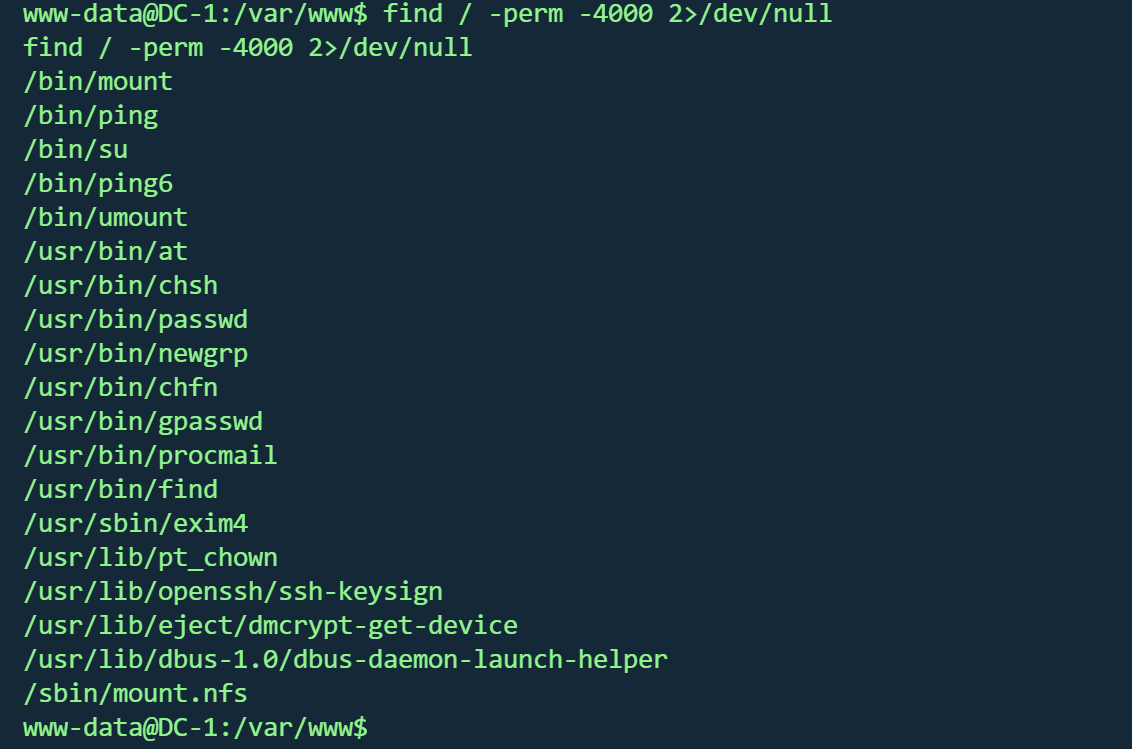Viewport: 1132px width, 749px height.
Task: Click the dbus-daemon-launch-helper path line
Action: point(346,659)
